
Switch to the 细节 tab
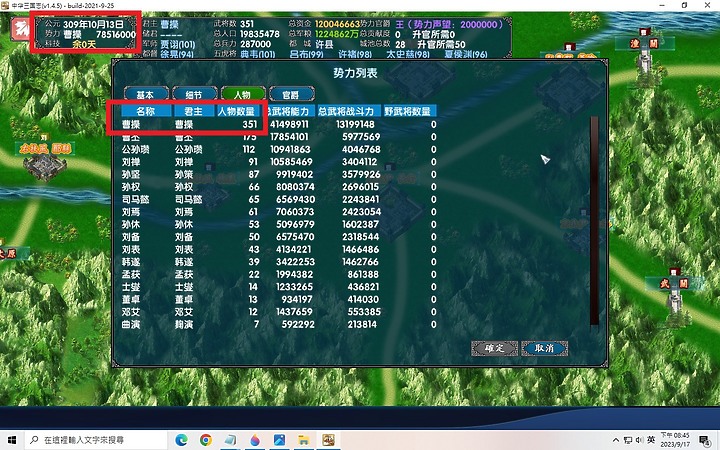194,94
